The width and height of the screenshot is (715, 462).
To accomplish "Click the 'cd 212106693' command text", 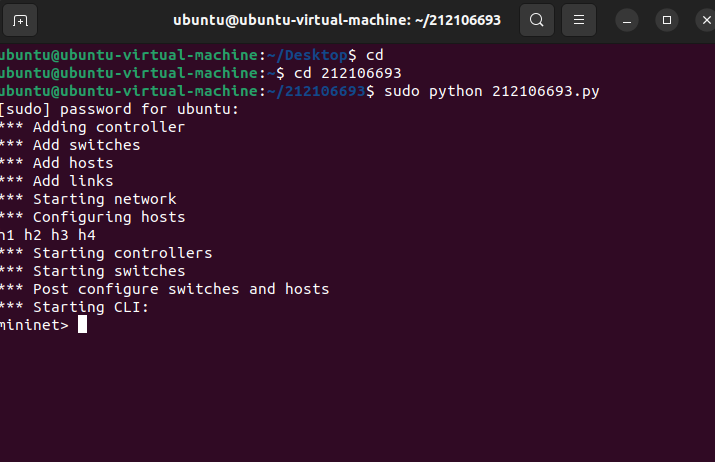I will click(347, 73).
